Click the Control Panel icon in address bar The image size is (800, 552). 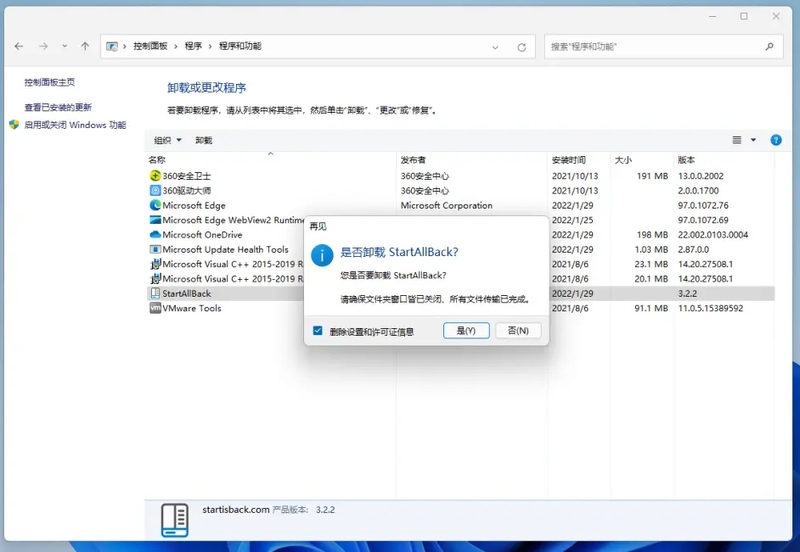(112, 46)
